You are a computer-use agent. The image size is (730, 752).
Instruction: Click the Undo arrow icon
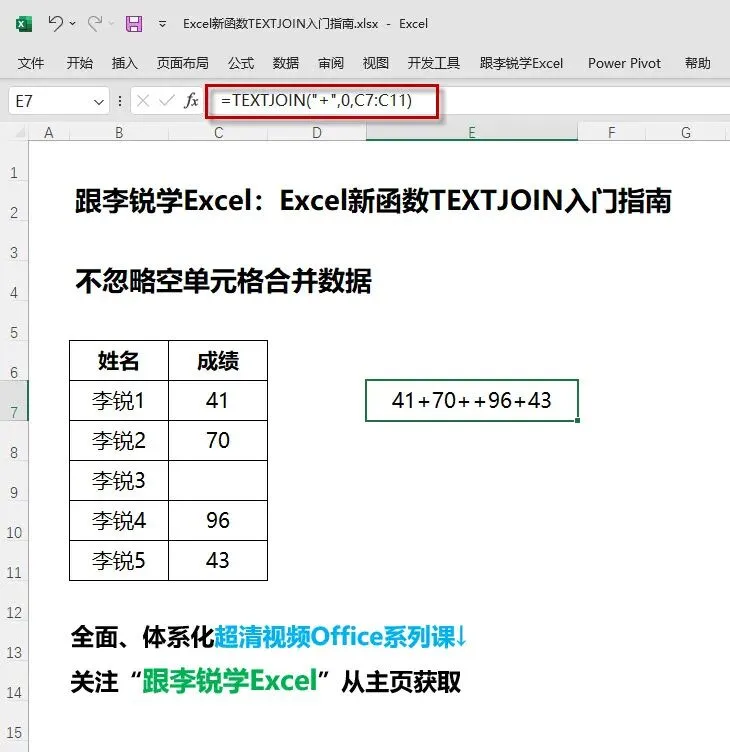coord(56,23)
